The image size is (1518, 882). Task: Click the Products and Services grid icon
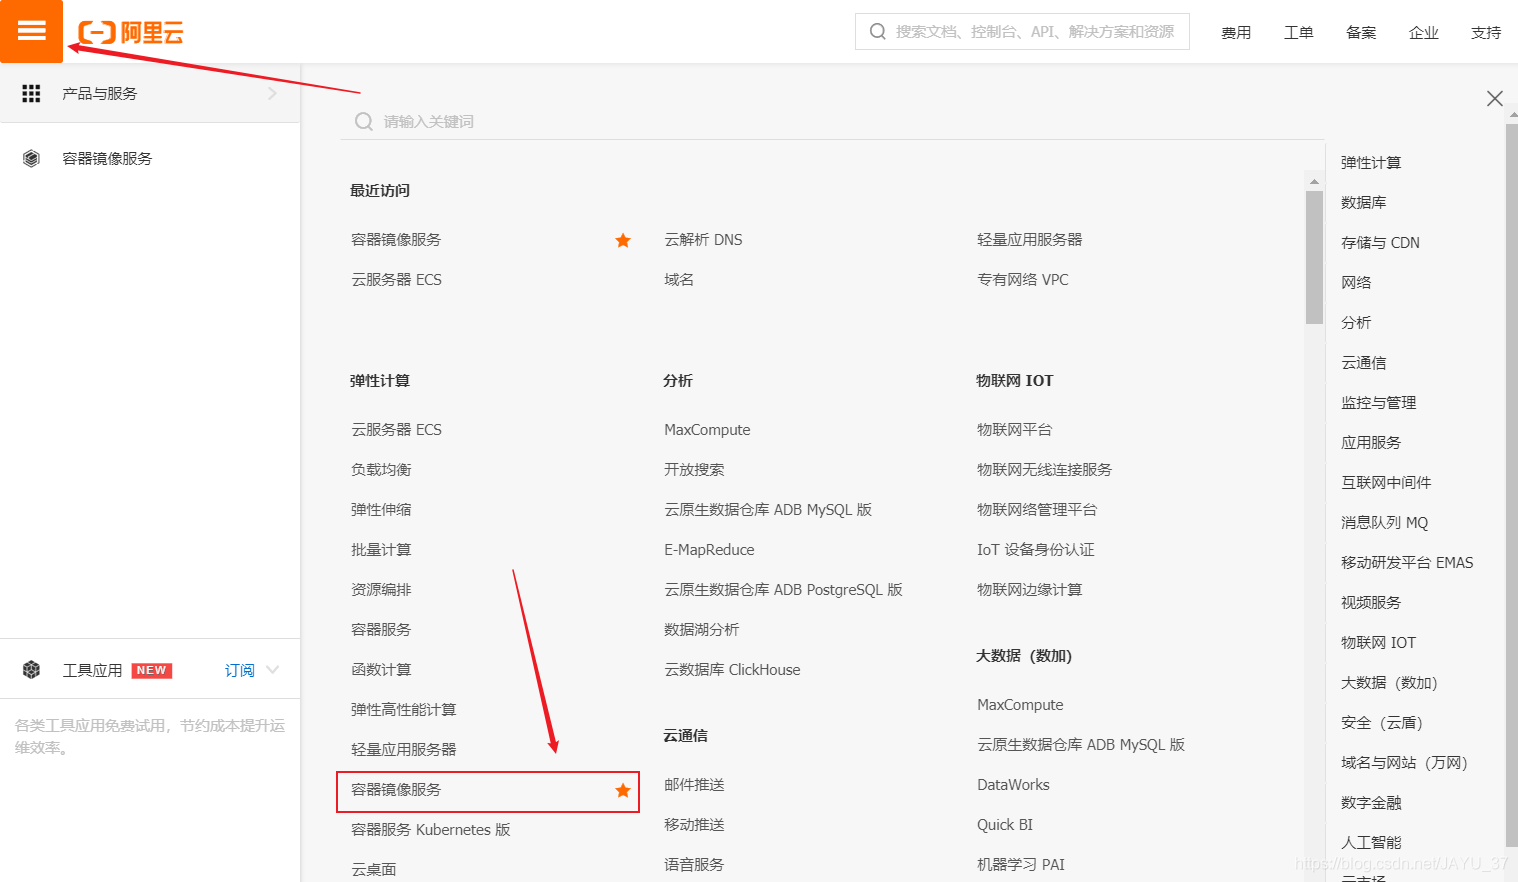click(31, 93)
